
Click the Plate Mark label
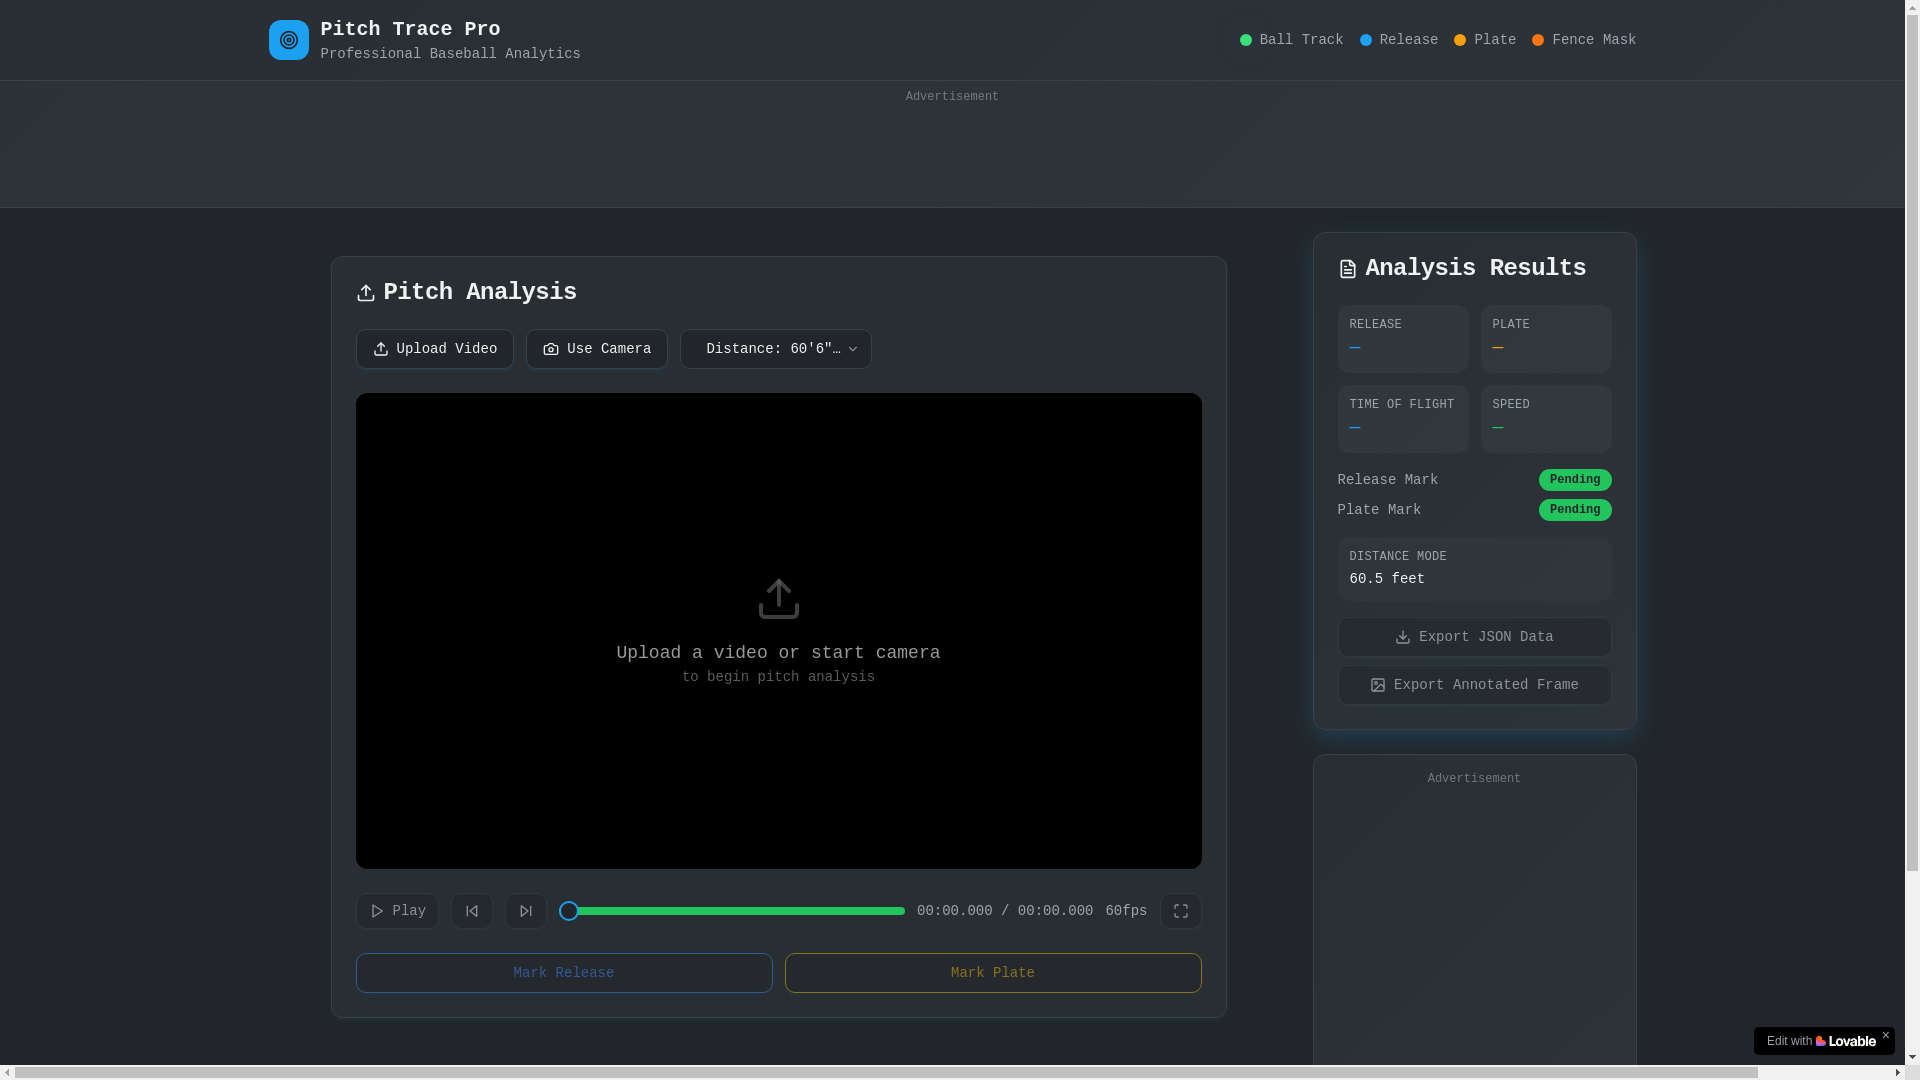1379,510
